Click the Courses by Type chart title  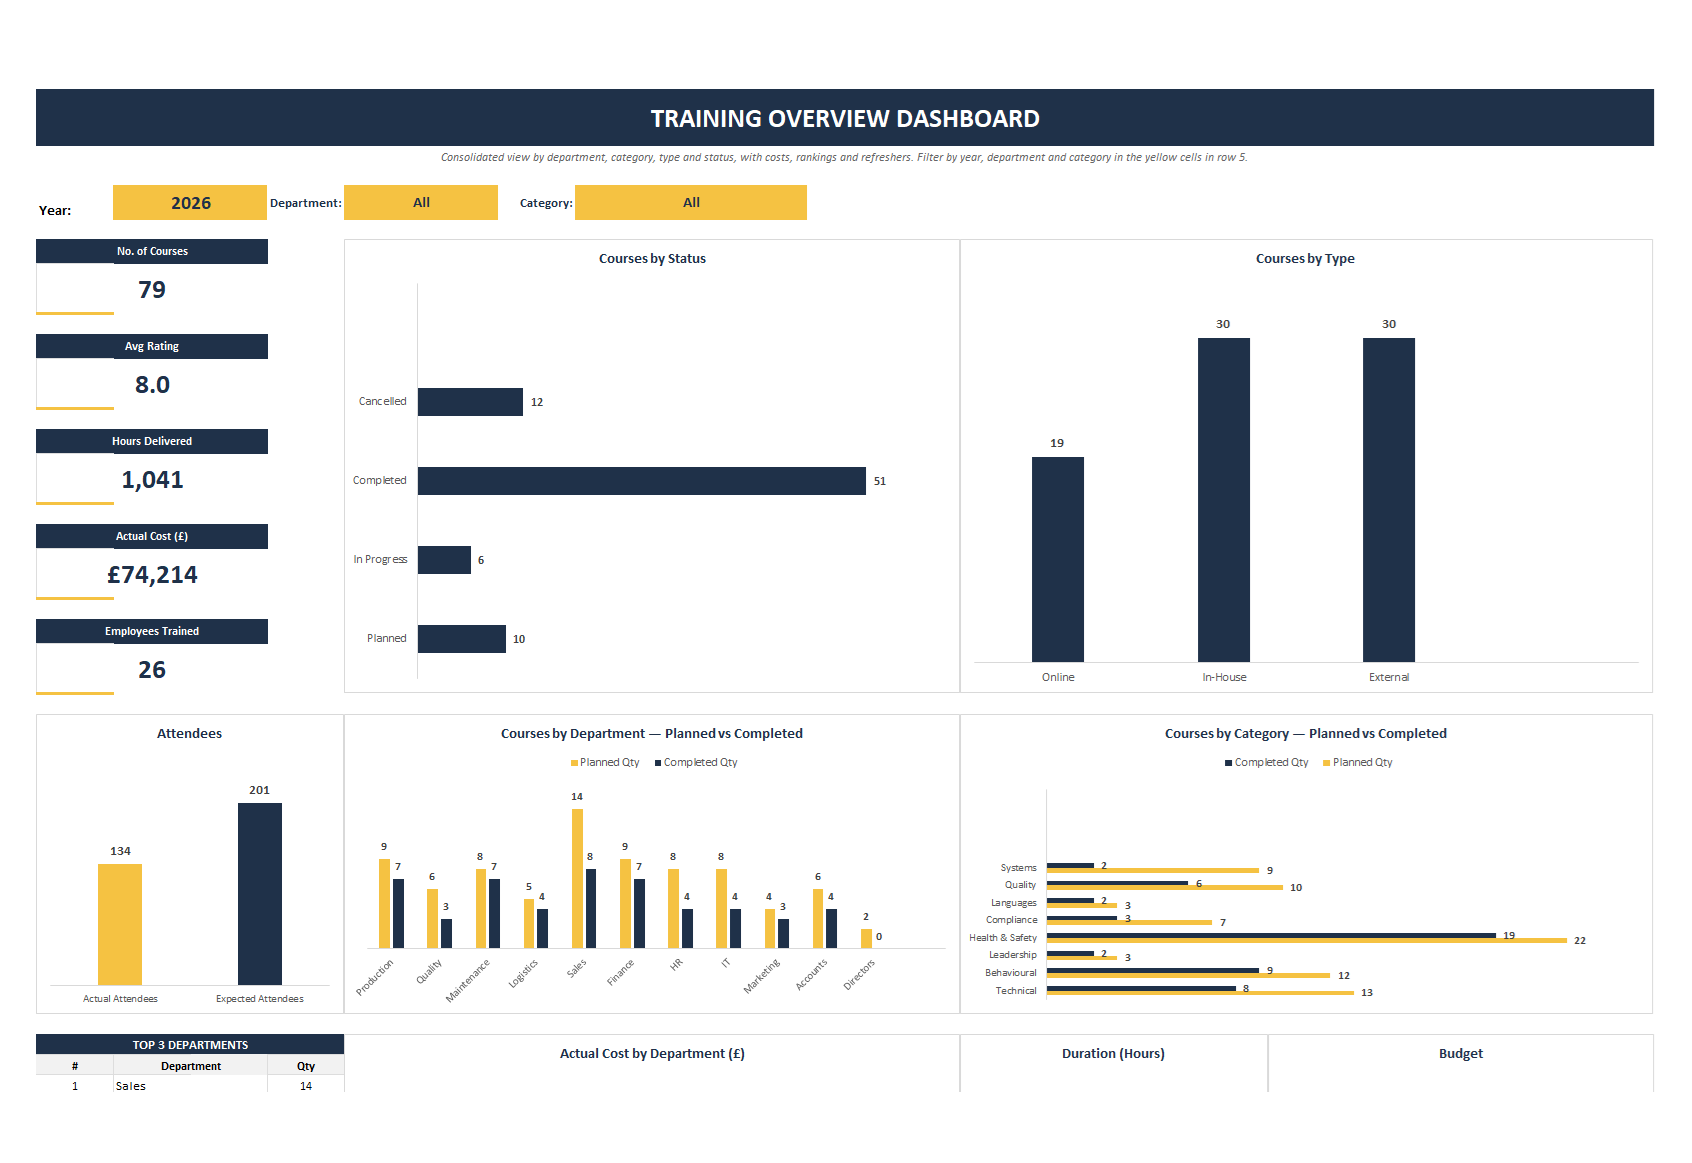pos(1305,258)
